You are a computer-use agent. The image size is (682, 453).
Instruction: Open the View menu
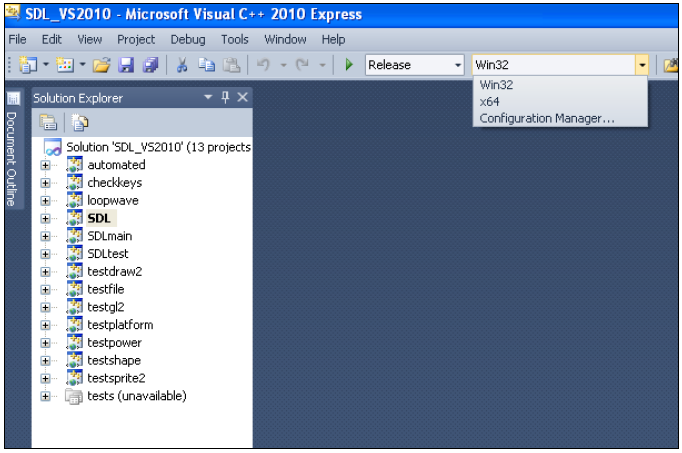[90, 40]
